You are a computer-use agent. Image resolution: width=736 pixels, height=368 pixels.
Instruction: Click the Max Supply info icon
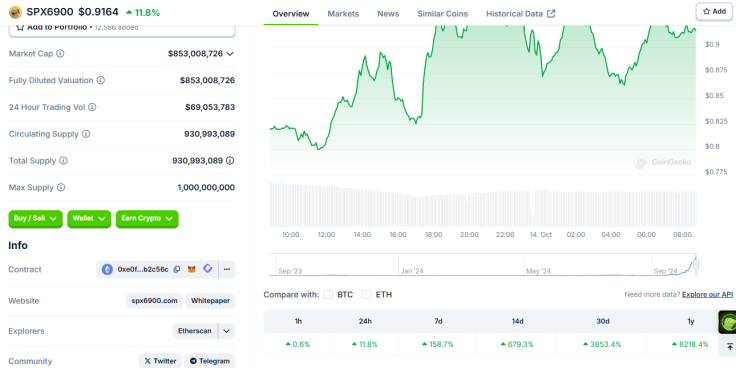pyautogui.click(x=61, y=187)
